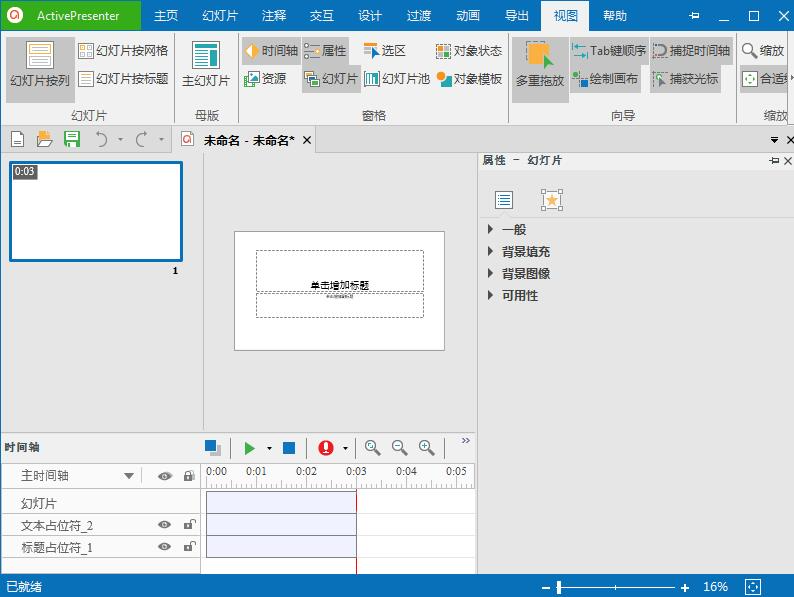The image size is (794, 597).
Task: Select the interactivity star tab icon
Action: (551, 200)
